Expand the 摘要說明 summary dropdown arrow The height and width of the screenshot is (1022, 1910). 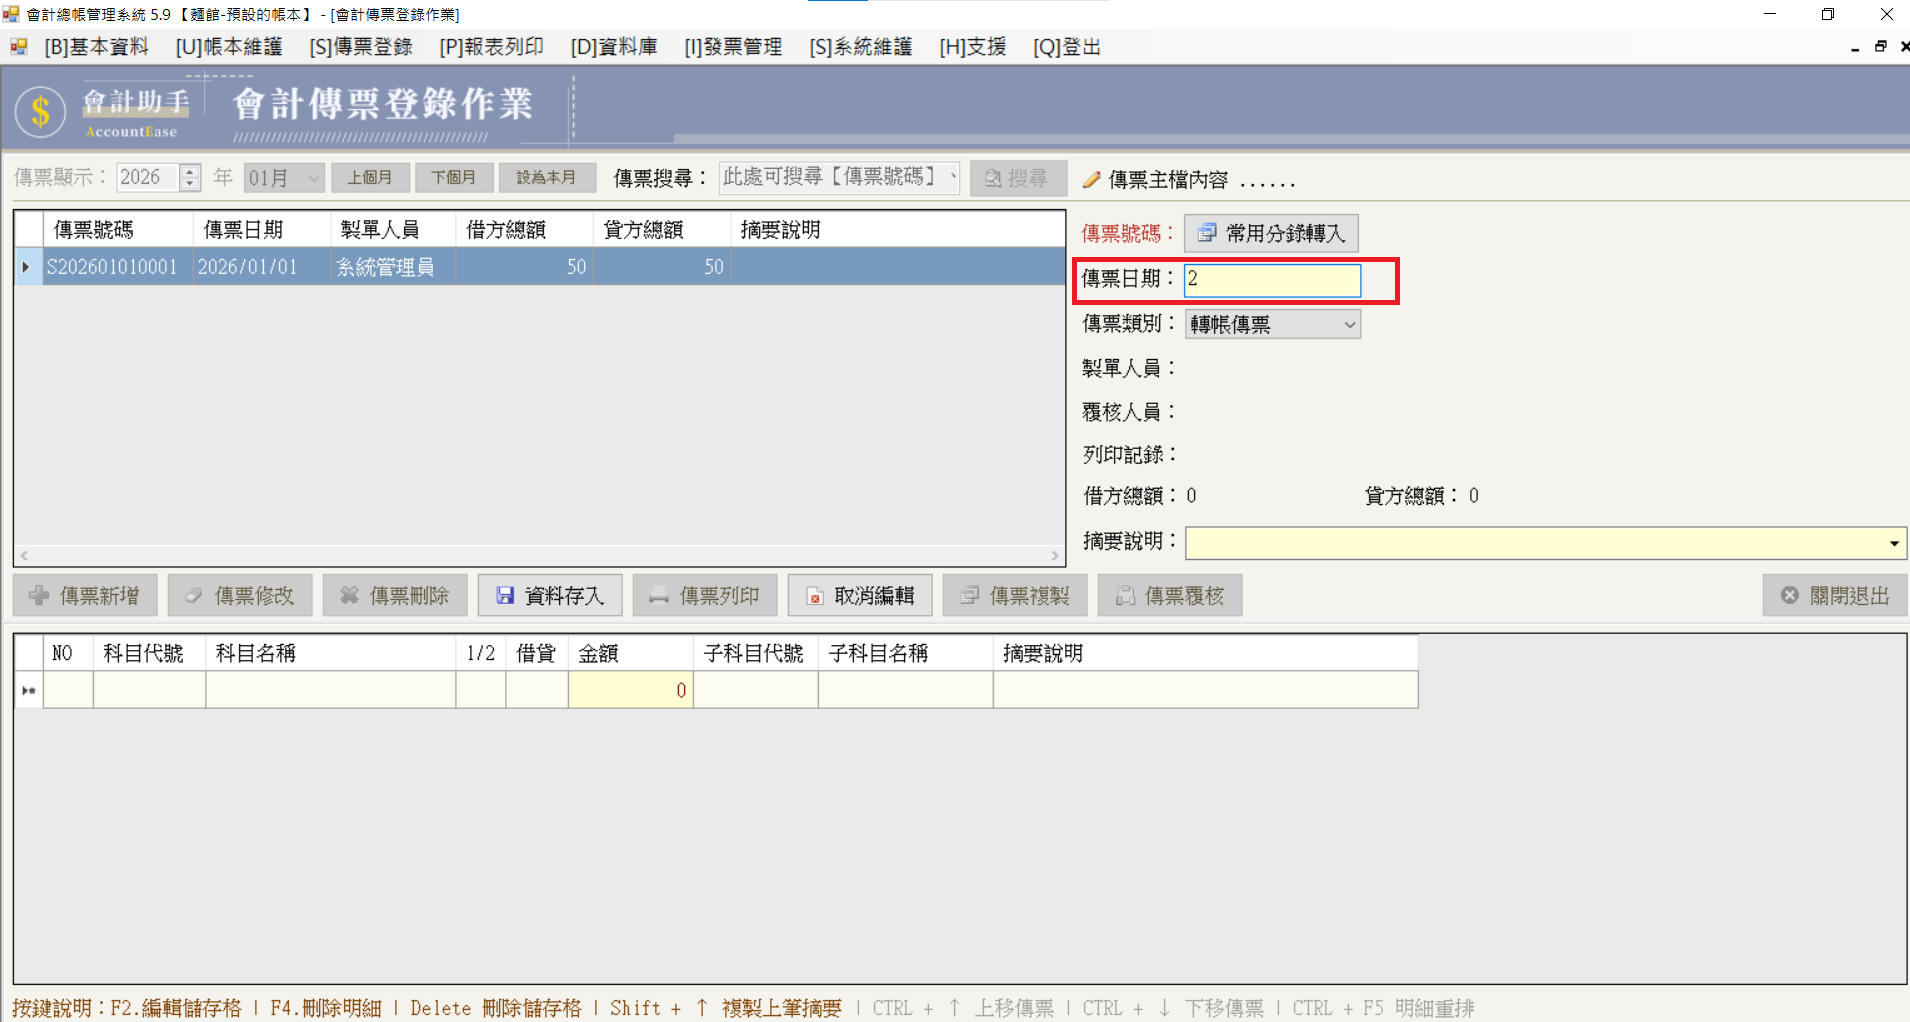(x=1894, y=542)
